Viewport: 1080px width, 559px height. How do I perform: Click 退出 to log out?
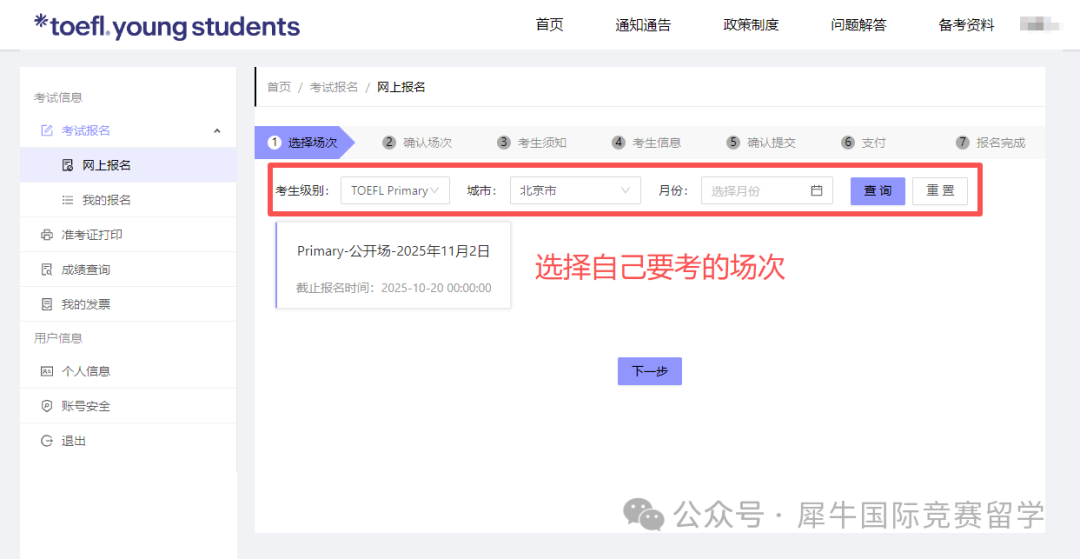(128, 441)
